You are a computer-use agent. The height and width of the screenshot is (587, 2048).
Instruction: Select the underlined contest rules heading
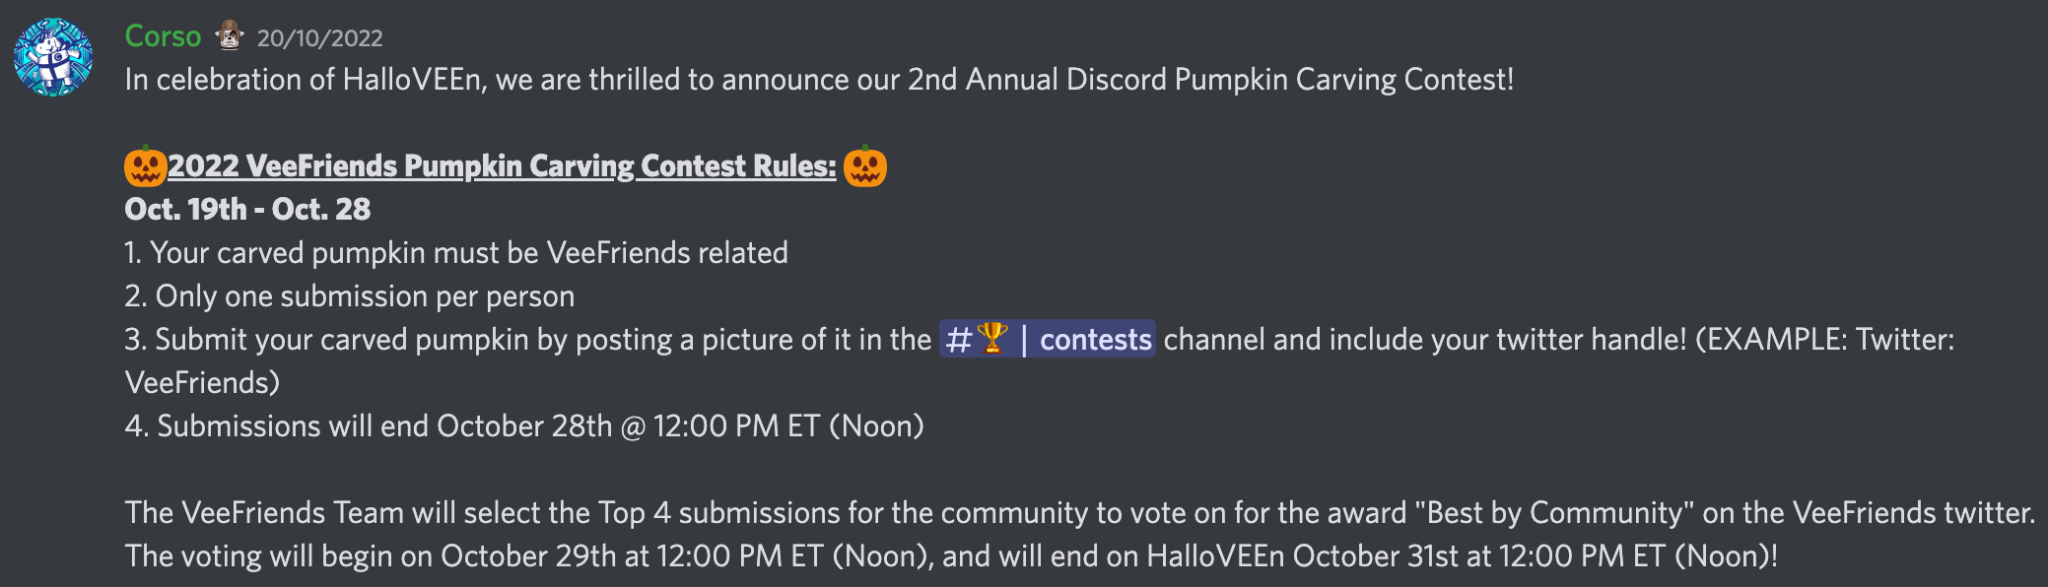[498, 168]
